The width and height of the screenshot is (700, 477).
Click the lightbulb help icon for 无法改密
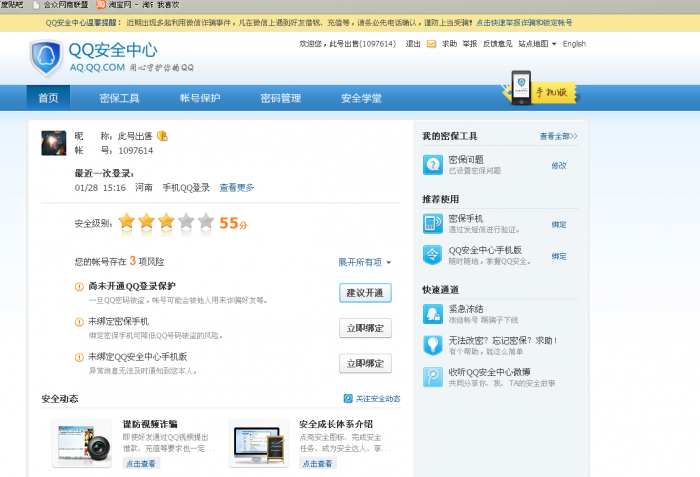(x=433, y=345)
